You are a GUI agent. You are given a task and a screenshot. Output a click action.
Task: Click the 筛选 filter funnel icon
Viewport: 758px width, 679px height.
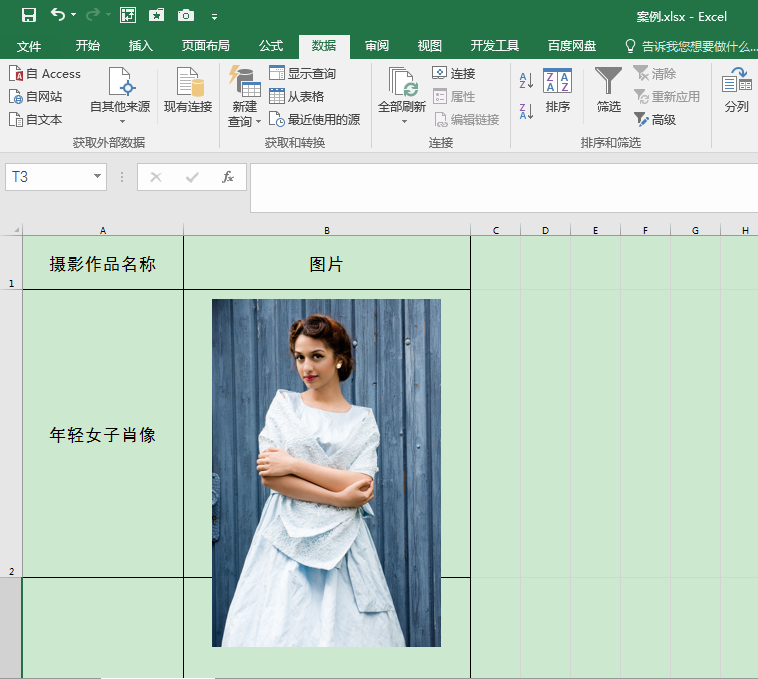tap(608, 81)
